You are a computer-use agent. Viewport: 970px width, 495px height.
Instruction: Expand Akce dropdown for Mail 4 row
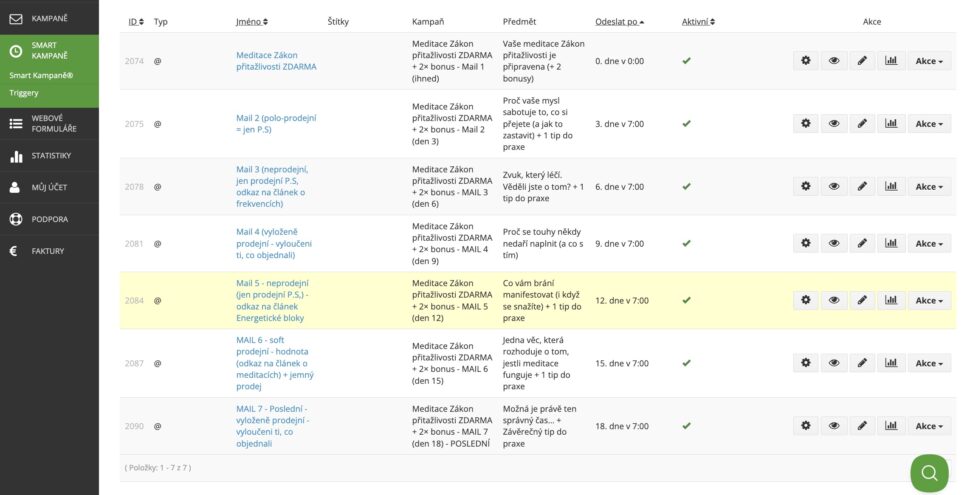pyautogui.click(x=929, y=243)
